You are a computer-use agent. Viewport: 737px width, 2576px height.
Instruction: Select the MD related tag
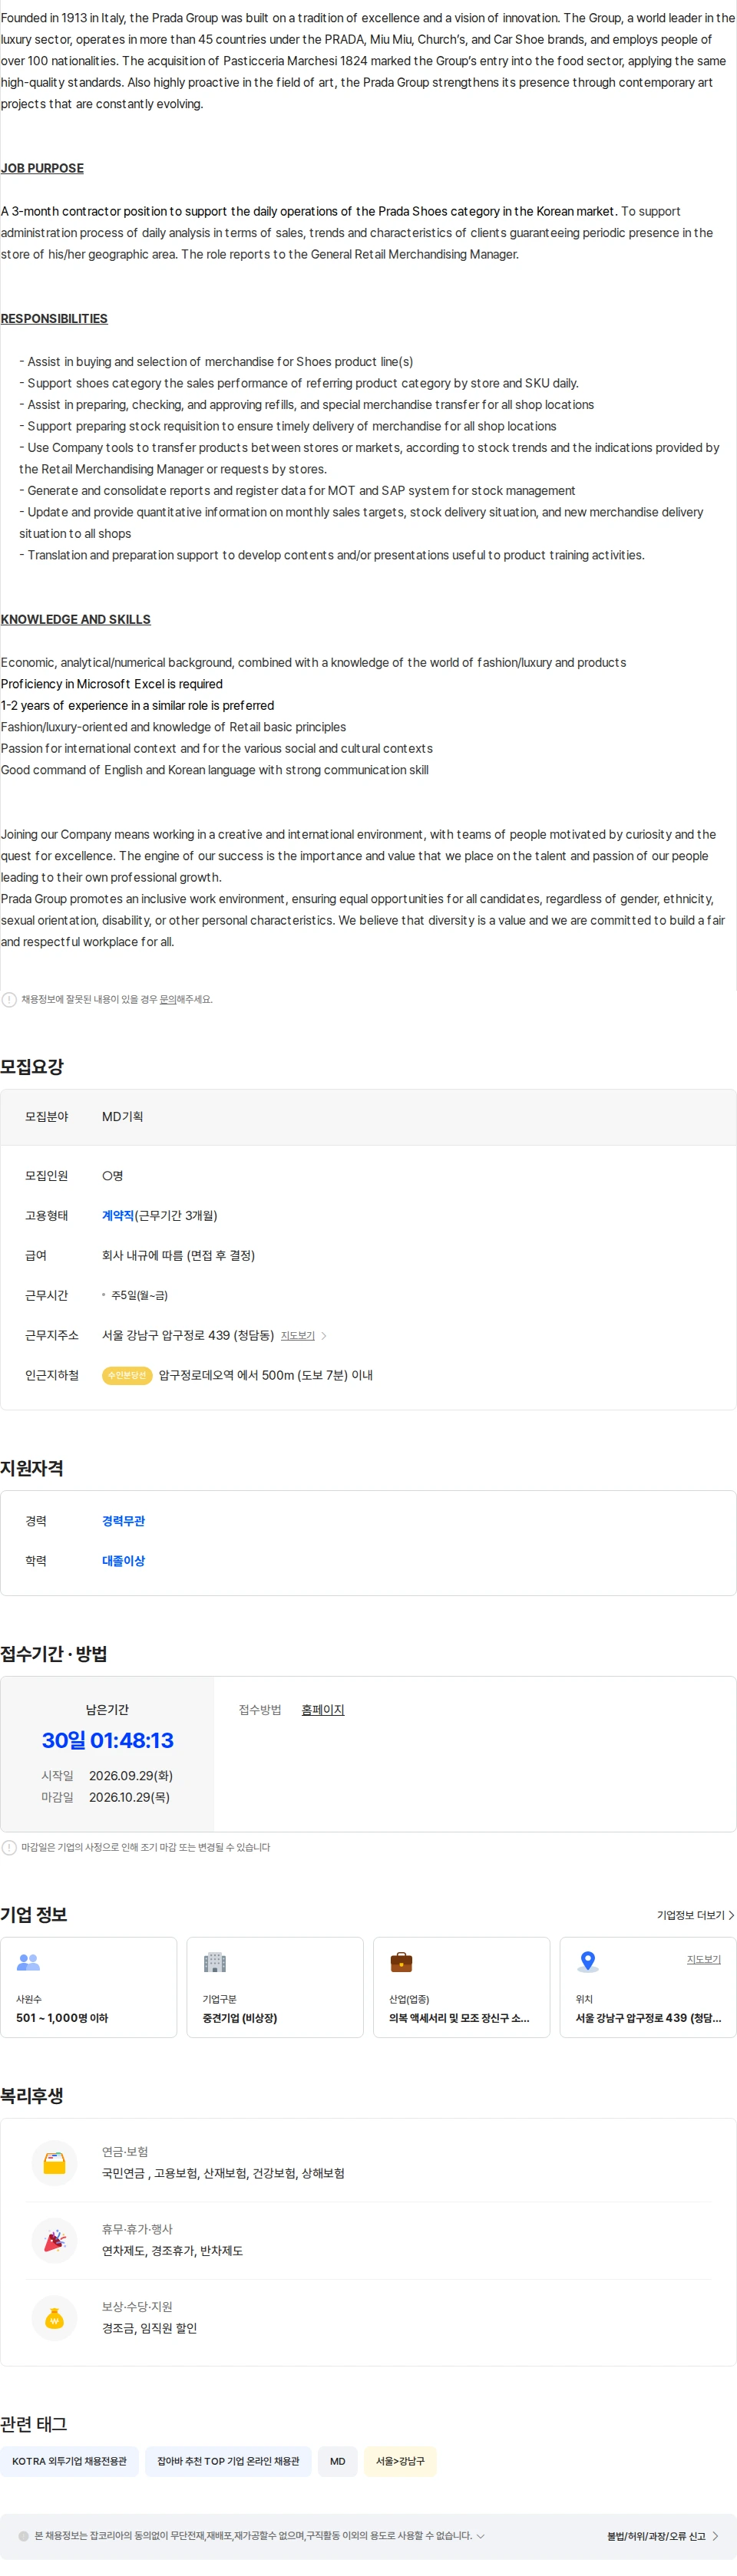coord(338,2461)
